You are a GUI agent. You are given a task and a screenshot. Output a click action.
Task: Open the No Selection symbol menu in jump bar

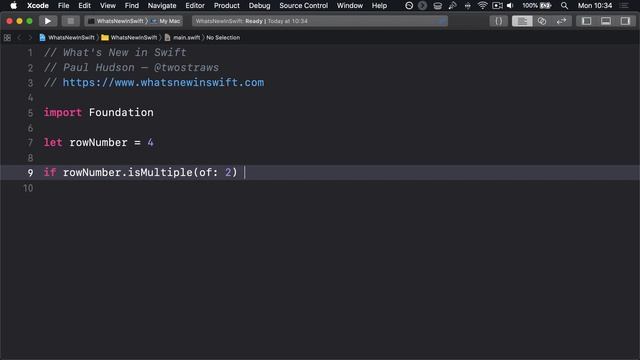point(223,38)
